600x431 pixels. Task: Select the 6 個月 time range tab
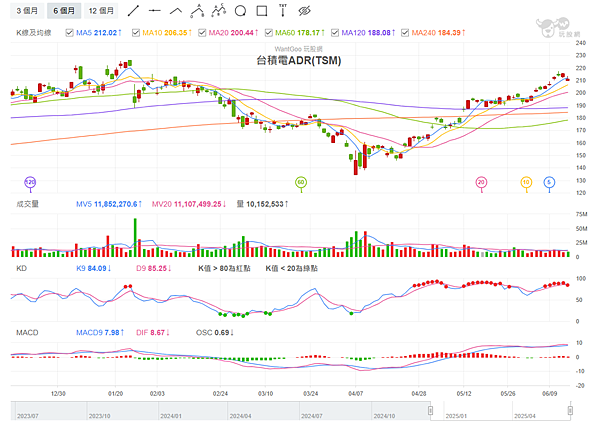(64, 11)
